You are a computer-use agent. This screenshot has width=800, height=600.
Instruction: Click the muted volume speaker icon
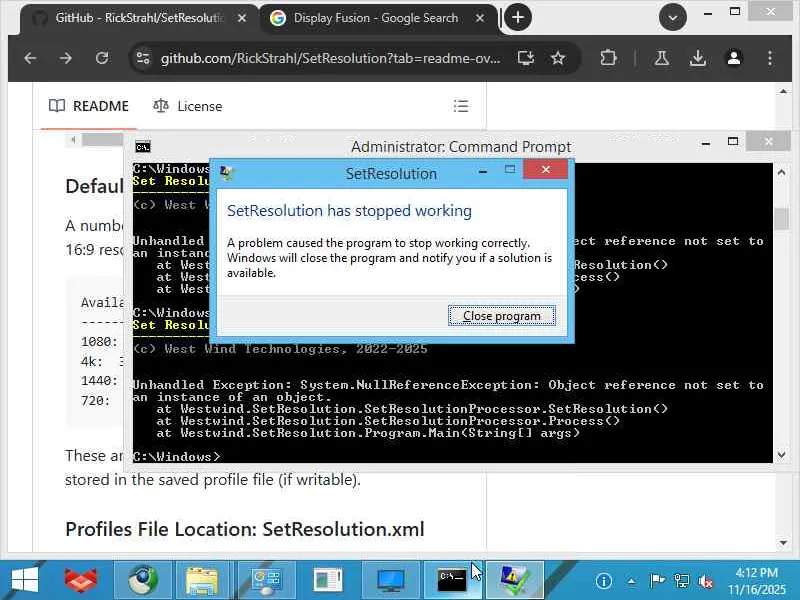706,581
